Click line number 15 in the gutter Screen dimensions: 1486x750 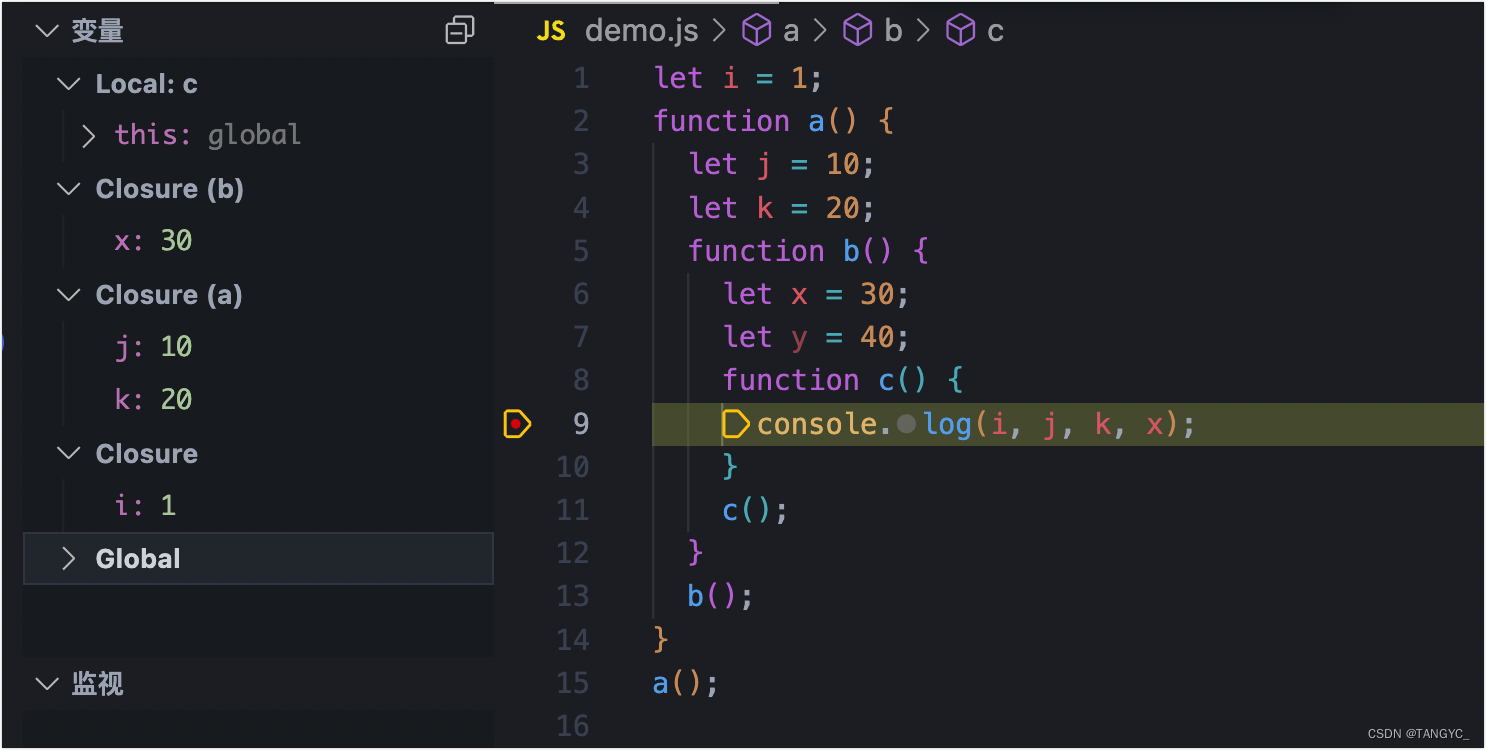(573, 683)
